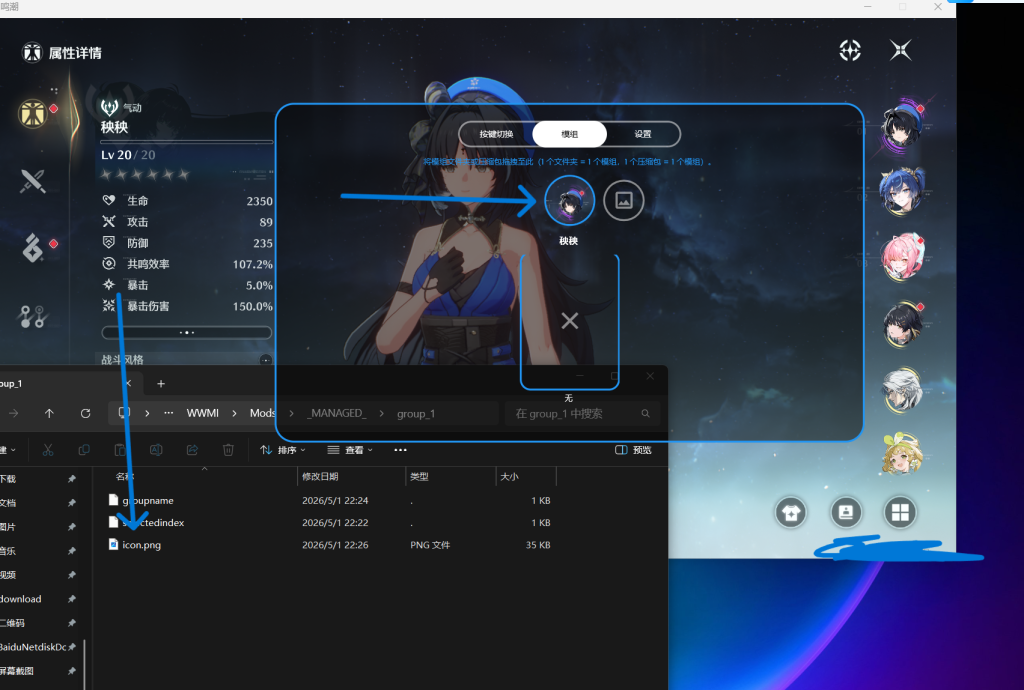Click the 生命 stat row
1024x690 pixels.
pyautogui.click(x=187, y=200)
